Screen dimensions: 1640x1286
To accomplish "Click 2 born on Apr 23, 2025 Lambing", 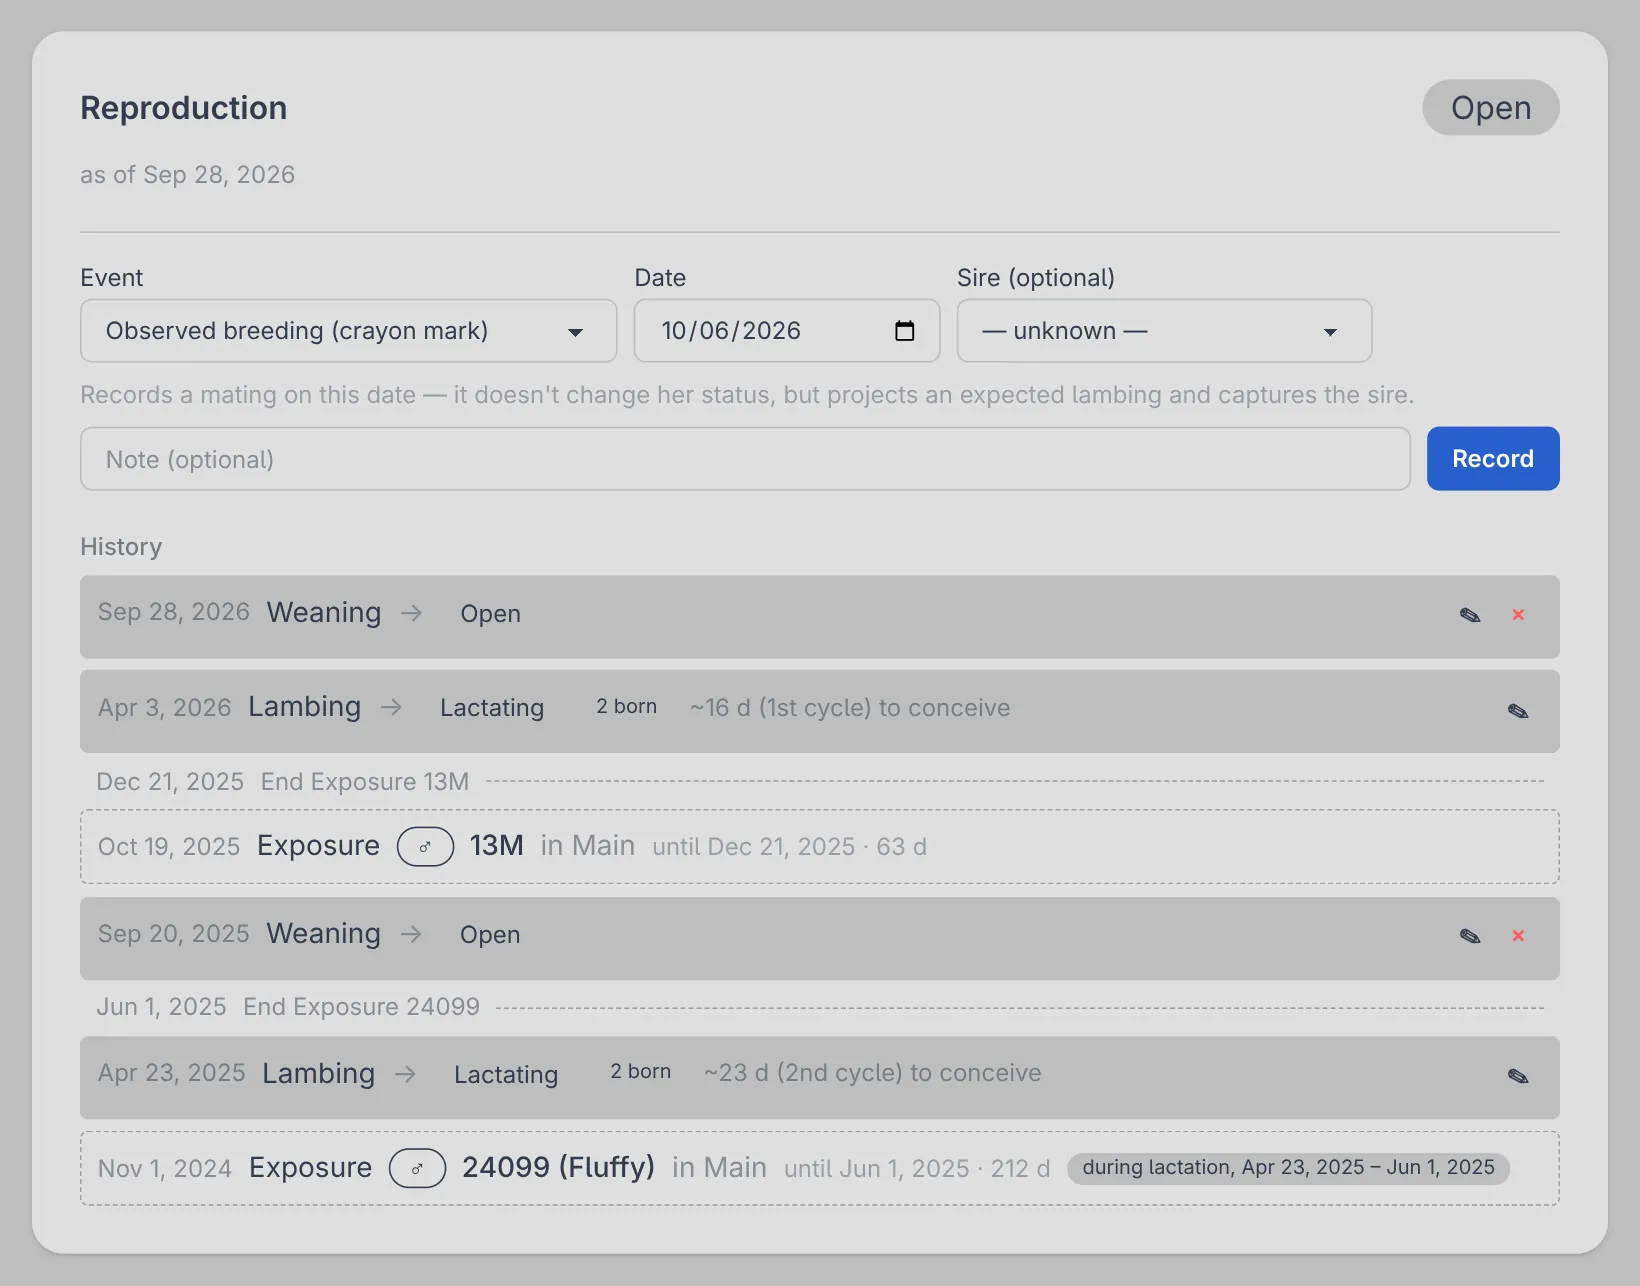I will 641,1072.
